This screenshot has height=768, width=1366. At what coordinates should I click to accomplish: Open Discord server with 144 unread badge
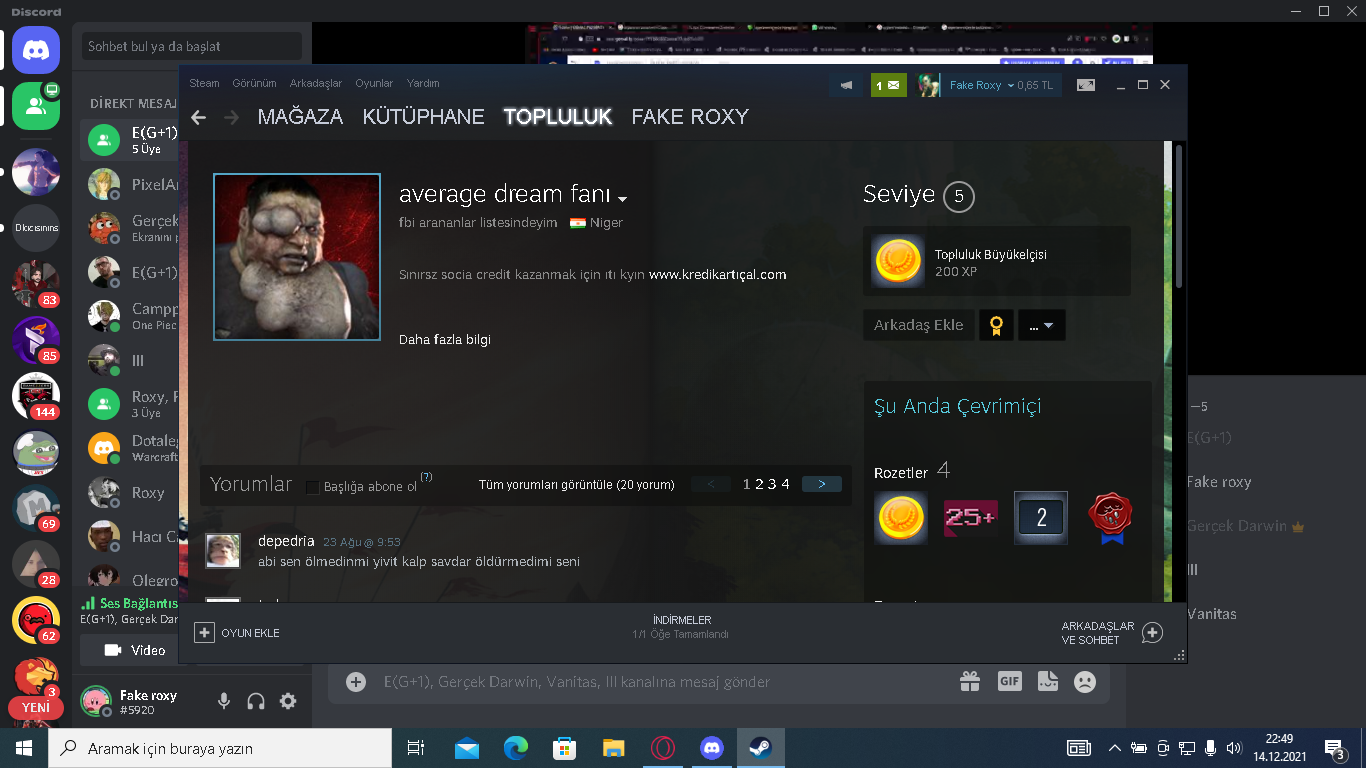36,396
